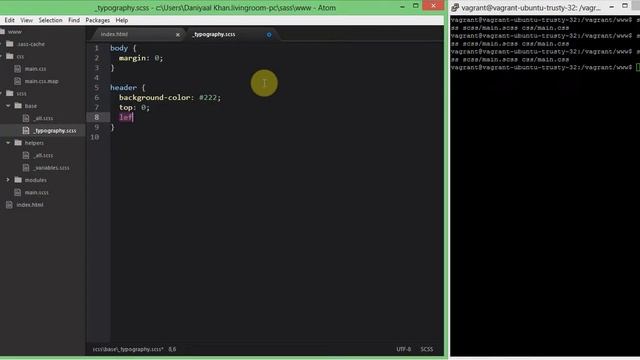Click line number 10 in the gutter
The width and height of the screenshot is (640, 360).
point(95,137)
